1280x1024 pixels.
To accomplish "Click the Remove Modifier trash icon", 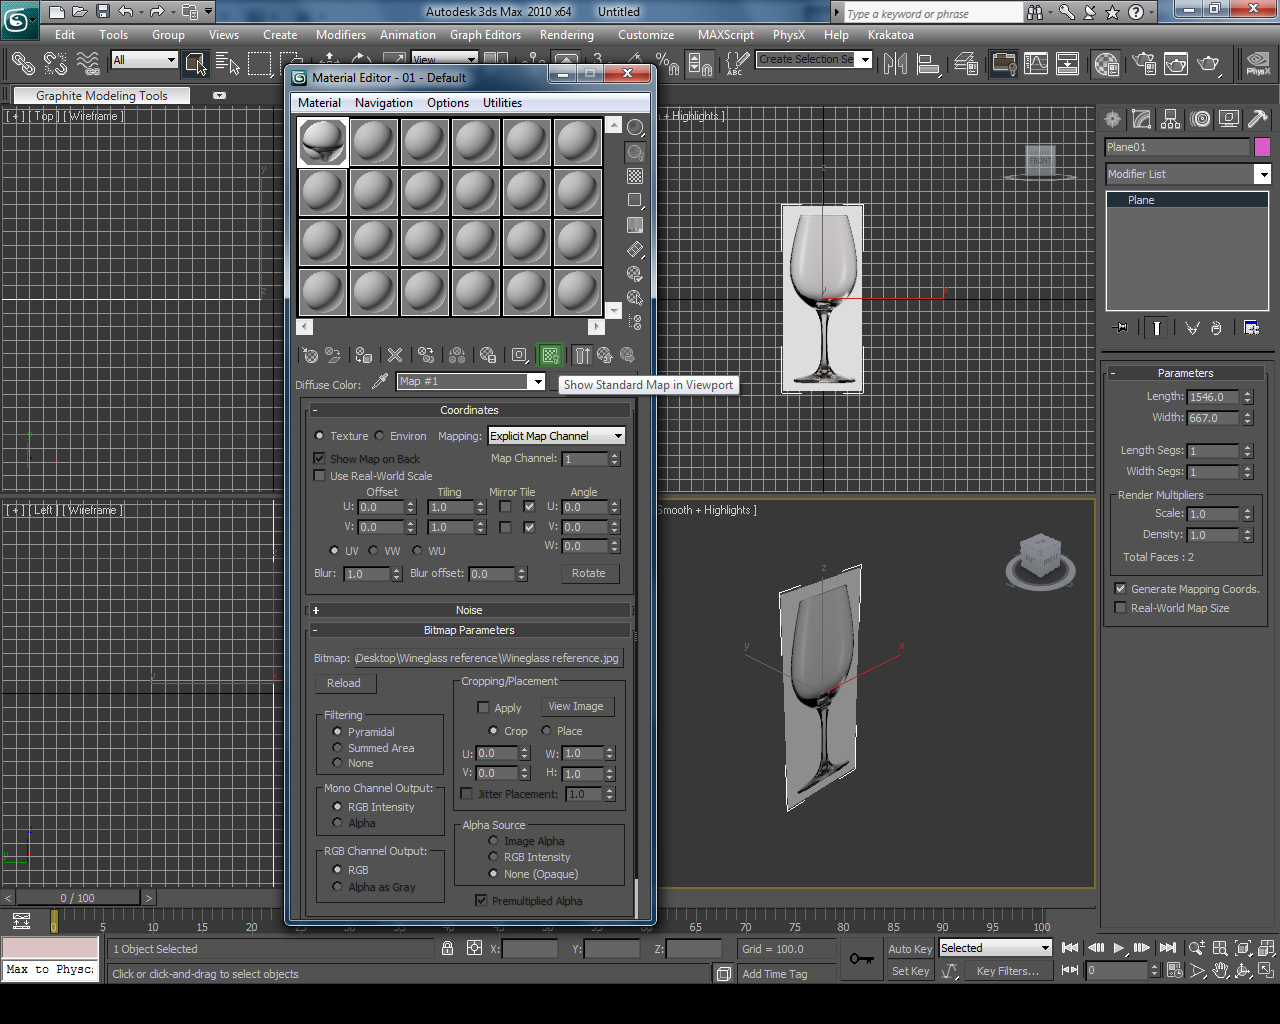I will pos(1216,327).
